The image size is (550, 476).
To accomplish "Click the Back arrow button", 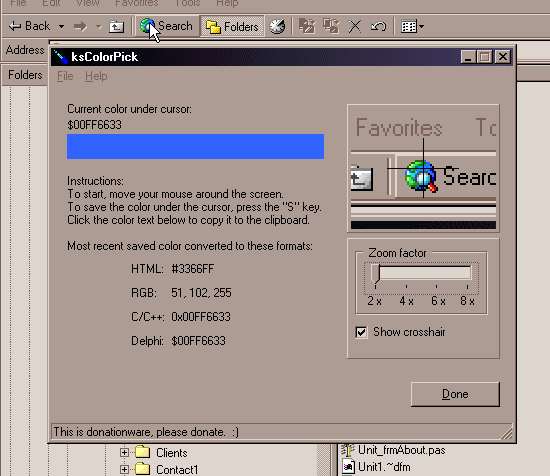I will (30, 26).
